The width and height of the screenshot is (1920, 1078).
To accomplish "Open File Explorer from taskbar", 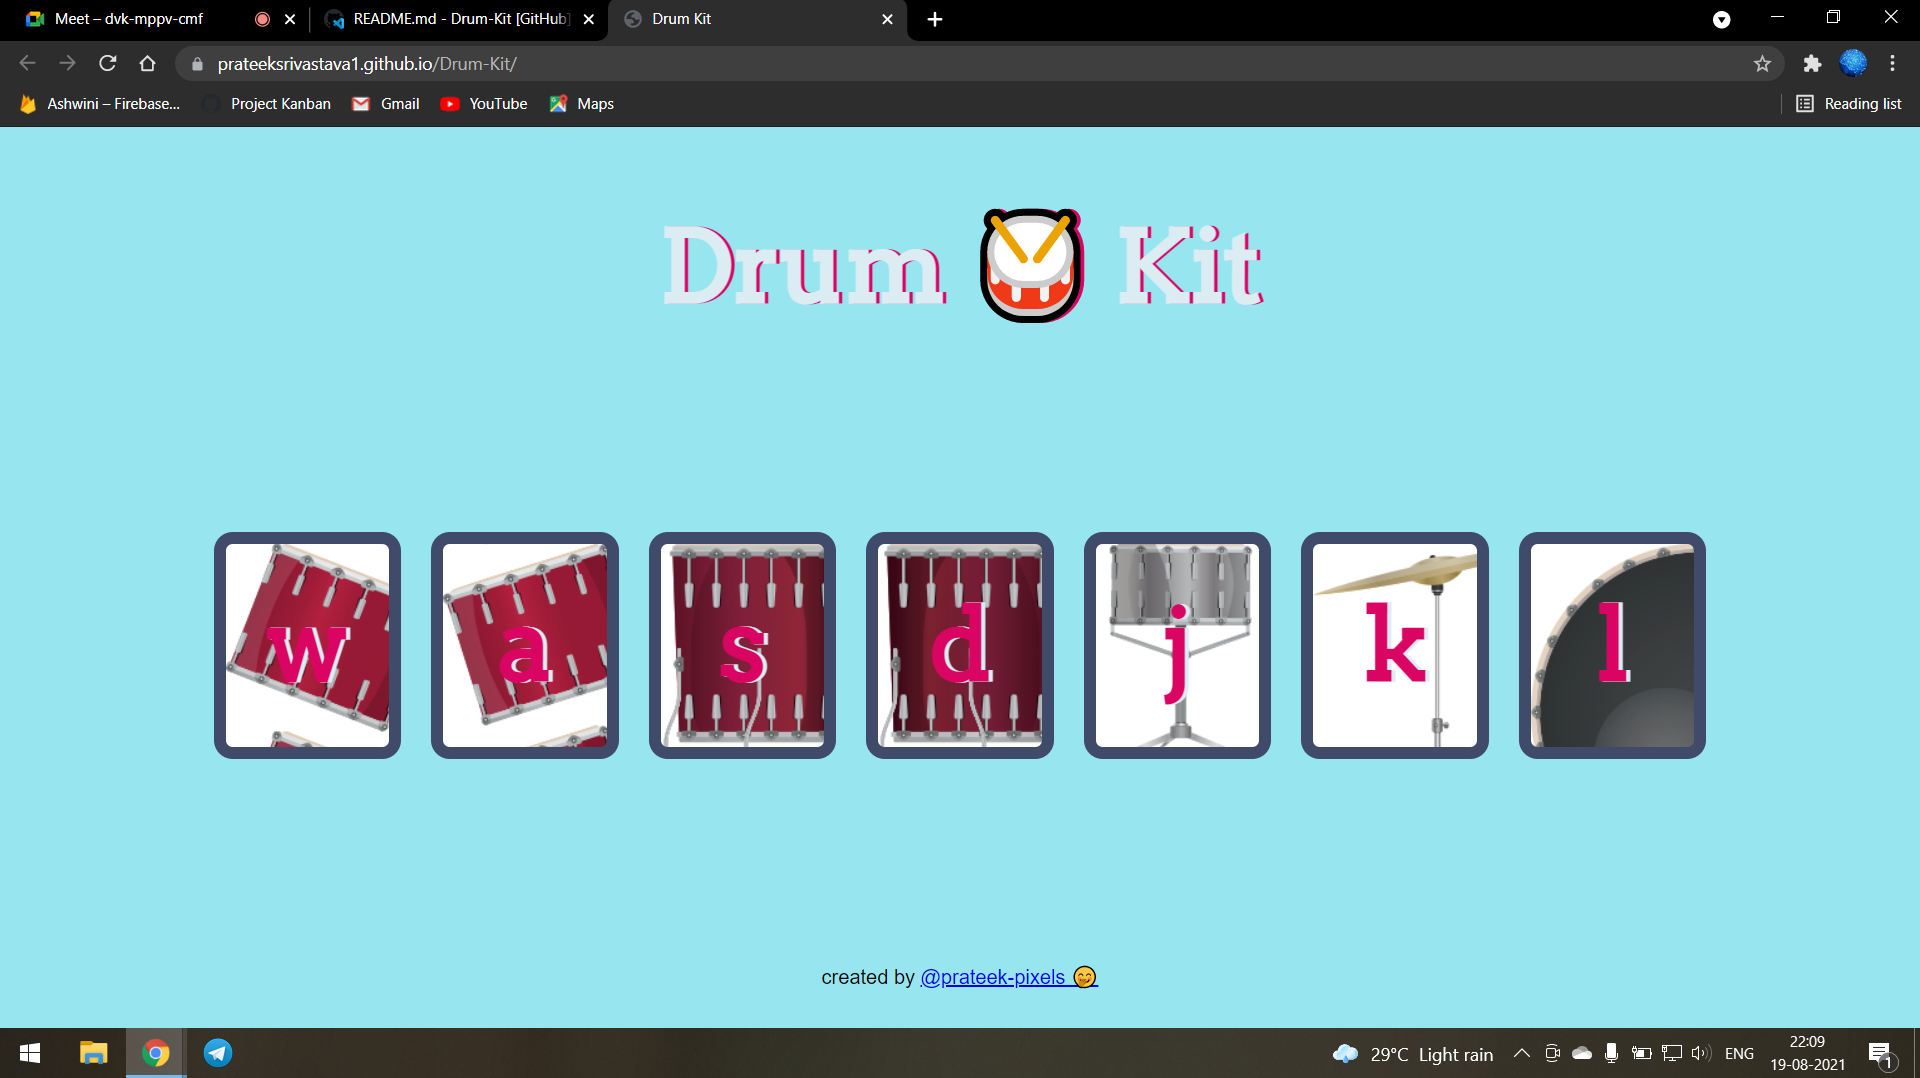I will (93, 1053).
